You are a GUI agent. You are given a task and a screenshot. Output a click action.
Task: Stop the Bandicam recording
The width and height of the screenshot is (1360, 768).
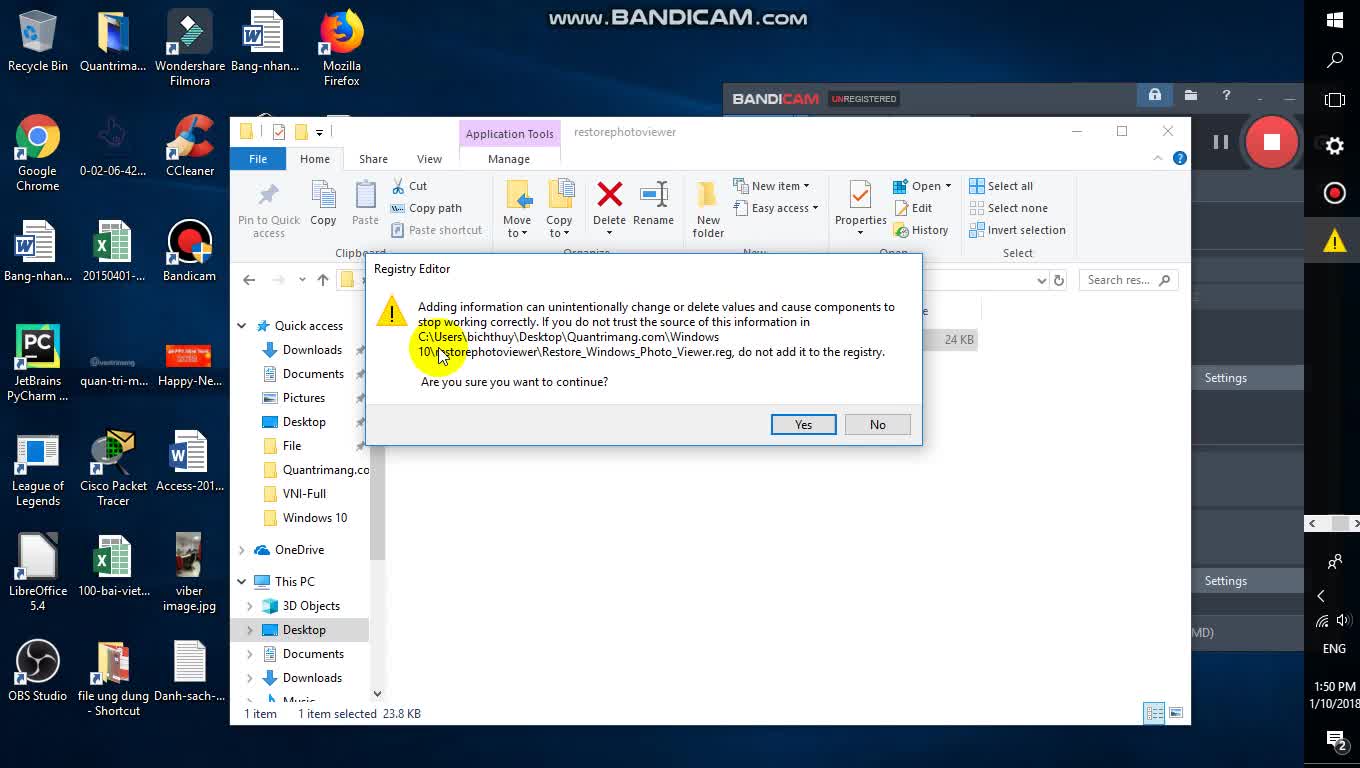point(1271,142)
